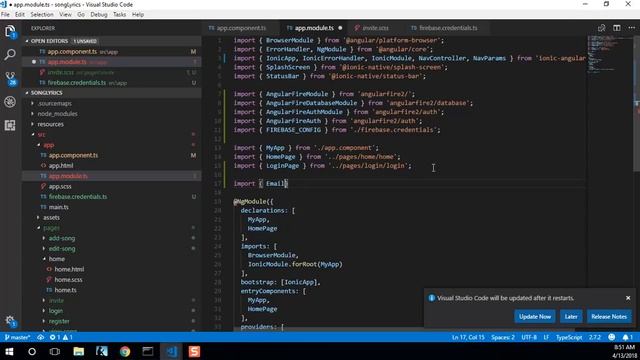Open the Selection menu
Viewport: 640px width, 360px height.
click(x=42, y=14)
